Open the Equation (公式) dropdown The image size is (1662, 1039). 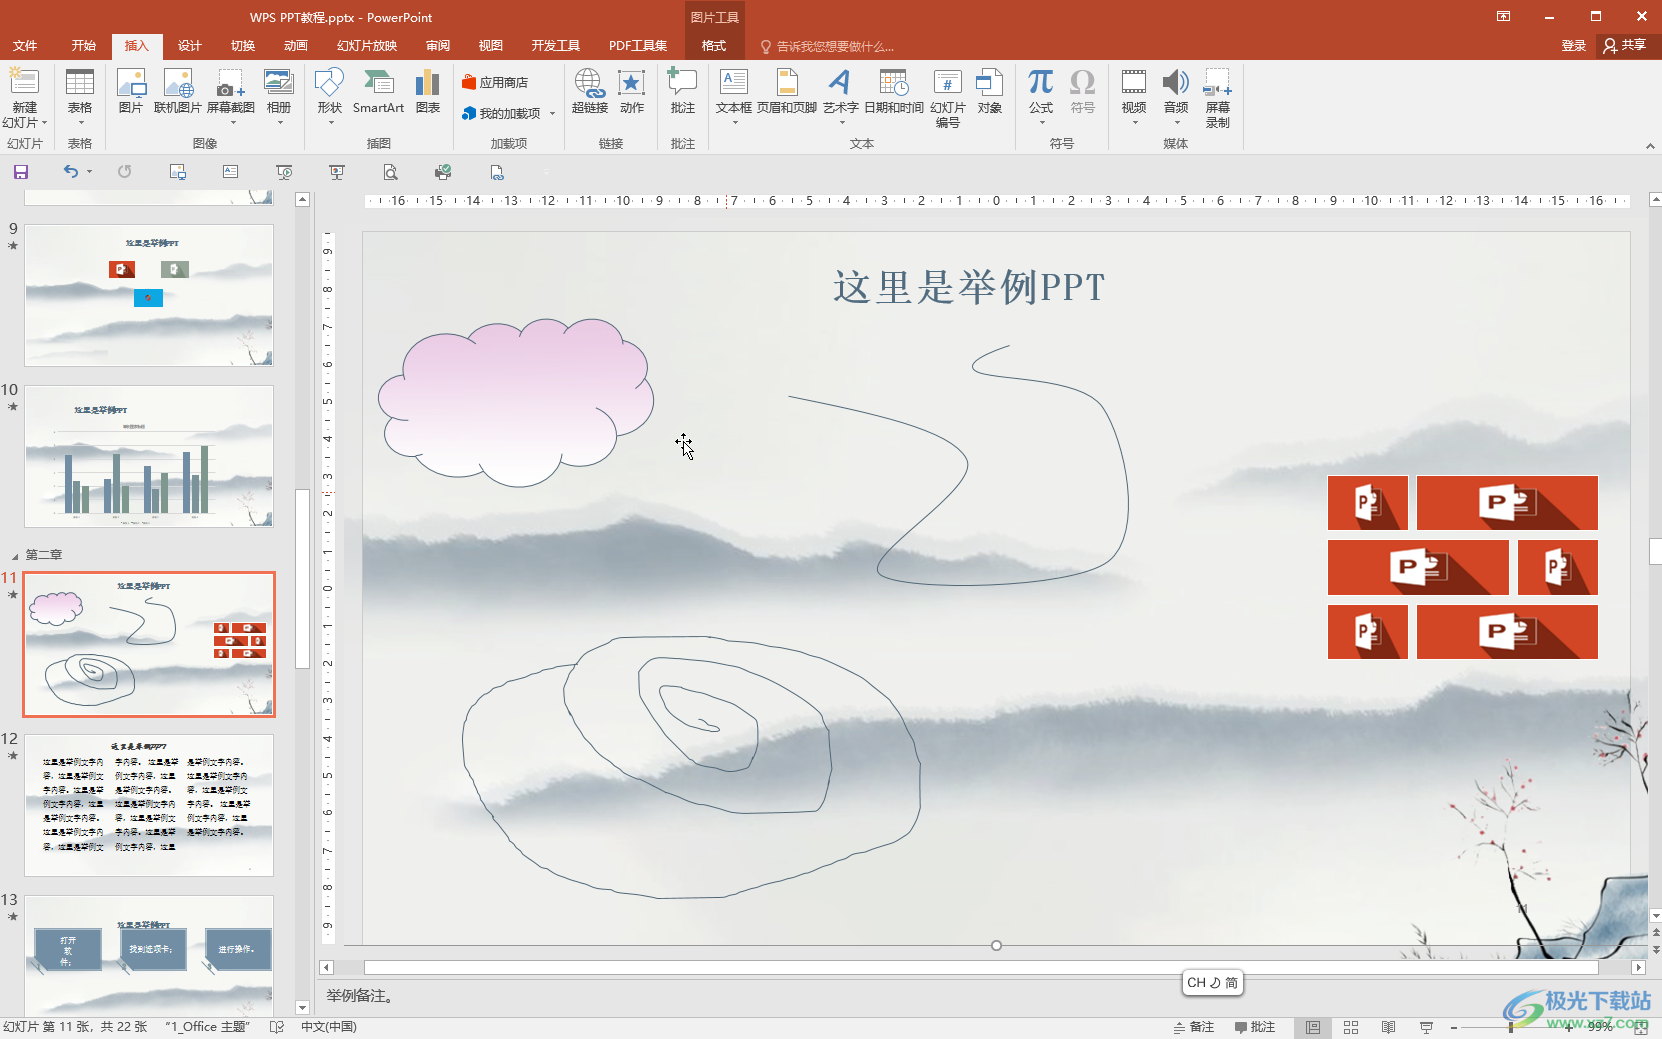1041,122
